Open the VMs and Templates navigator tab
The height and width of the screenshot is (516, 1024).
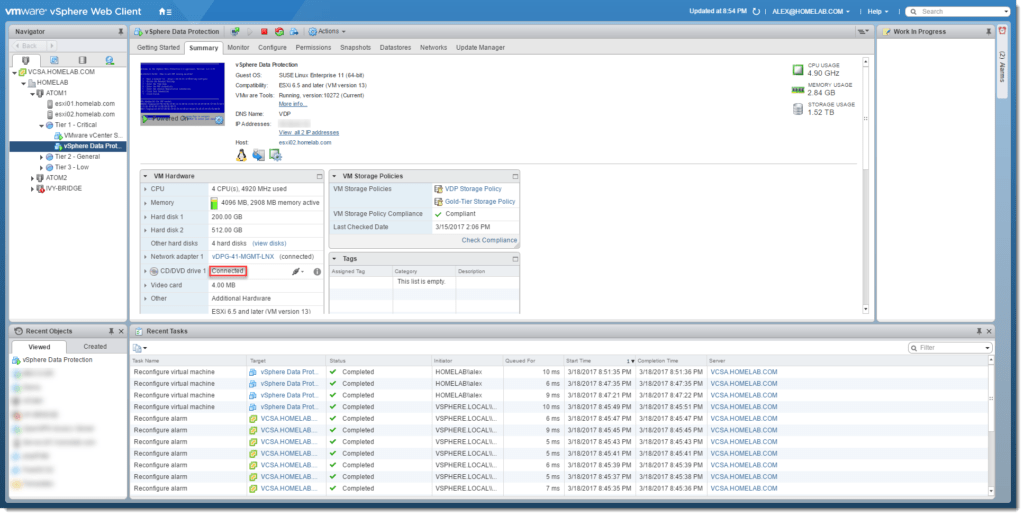(54, 60)
